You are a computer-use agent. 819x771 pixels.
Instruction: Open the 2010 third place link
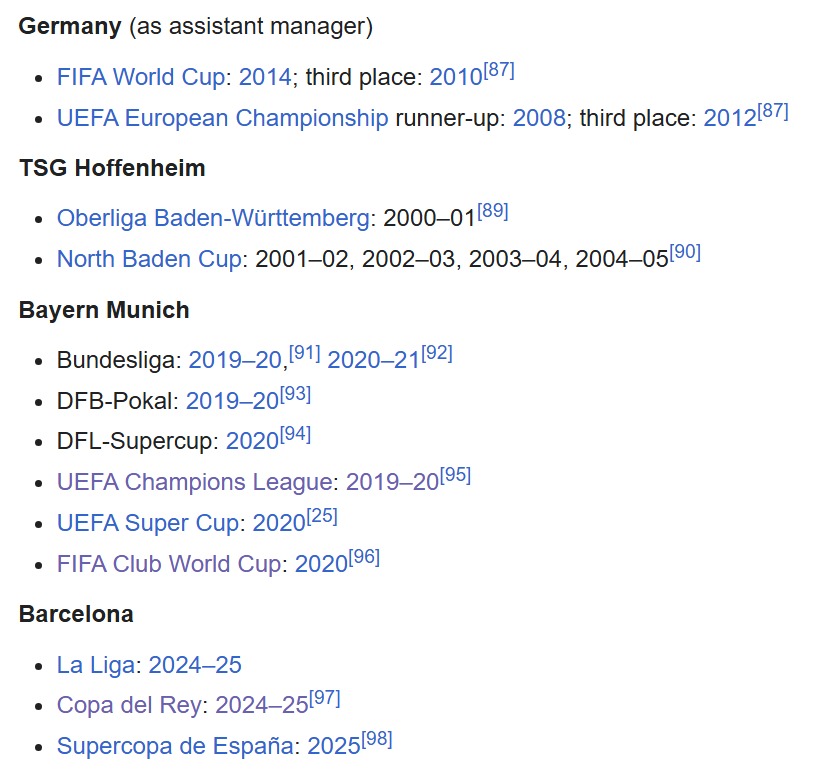coord(456,77)
